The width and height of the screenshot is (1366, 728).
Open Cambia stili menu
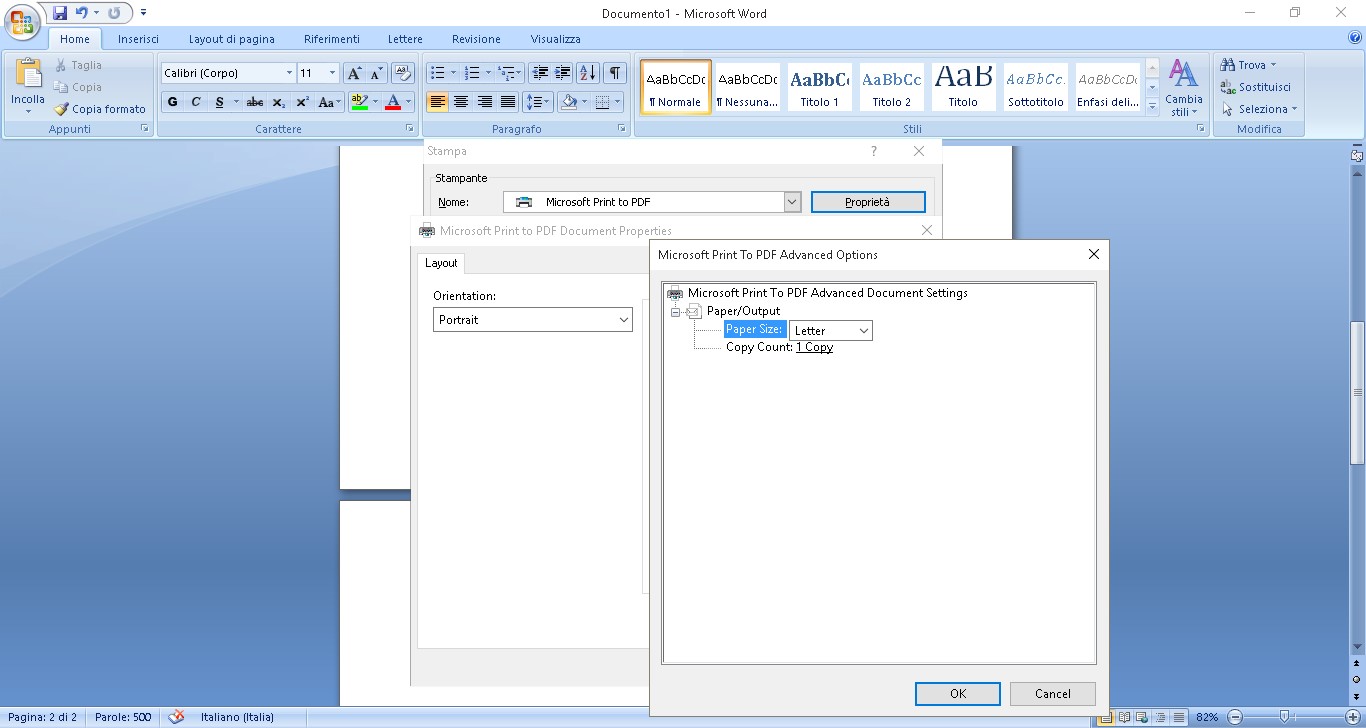(1184, 88)
